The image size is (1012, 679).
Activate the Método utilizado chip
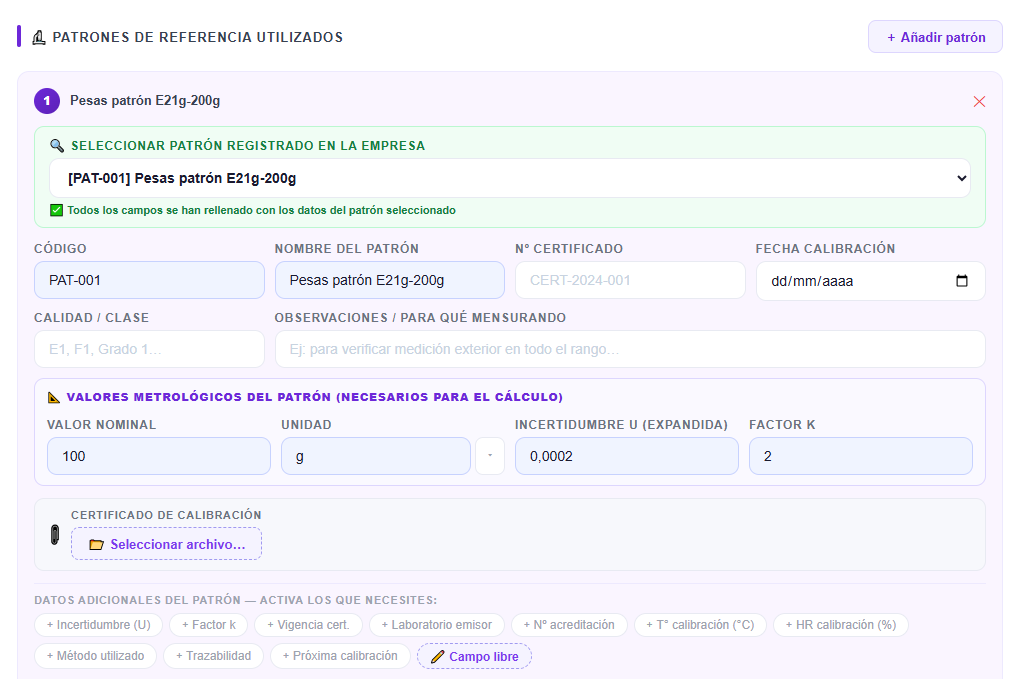[96, 656]
